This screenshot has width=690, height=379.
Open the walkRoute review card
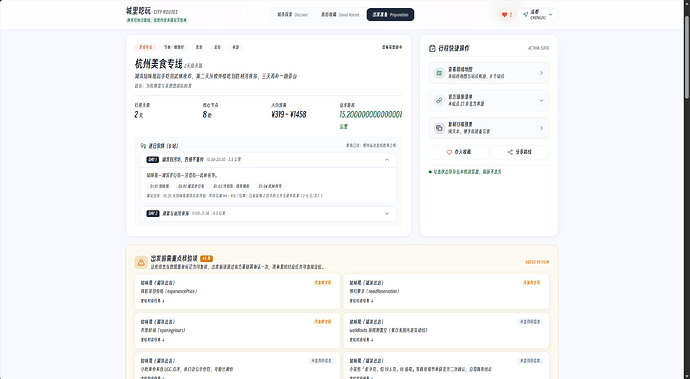[x=446, y=330]
